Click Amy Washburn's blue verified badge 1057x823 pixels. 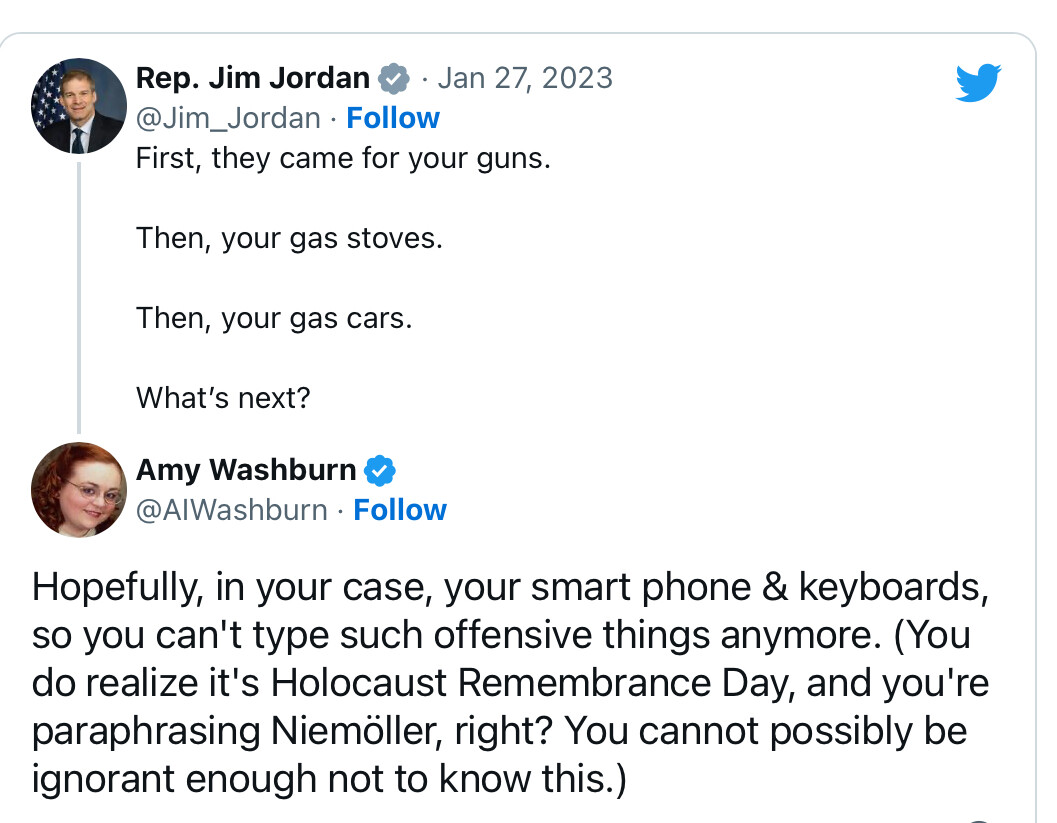(x=380, y=470)
